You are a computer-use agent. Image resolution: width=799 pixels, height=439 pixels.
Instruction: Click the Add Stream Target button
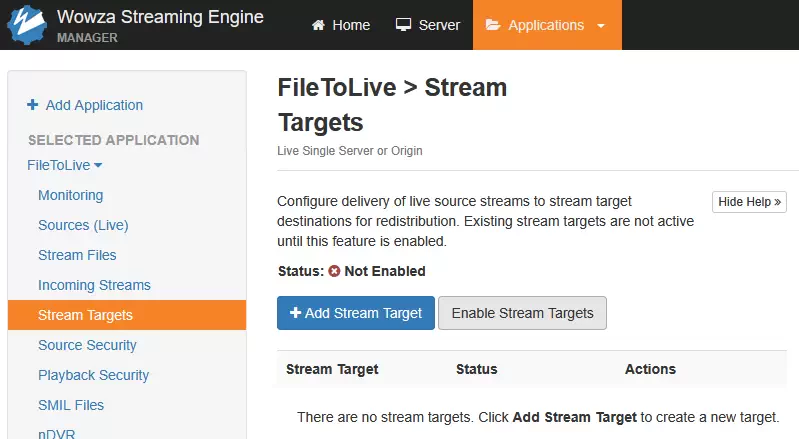pyautogui.click(x=356, y=313)
